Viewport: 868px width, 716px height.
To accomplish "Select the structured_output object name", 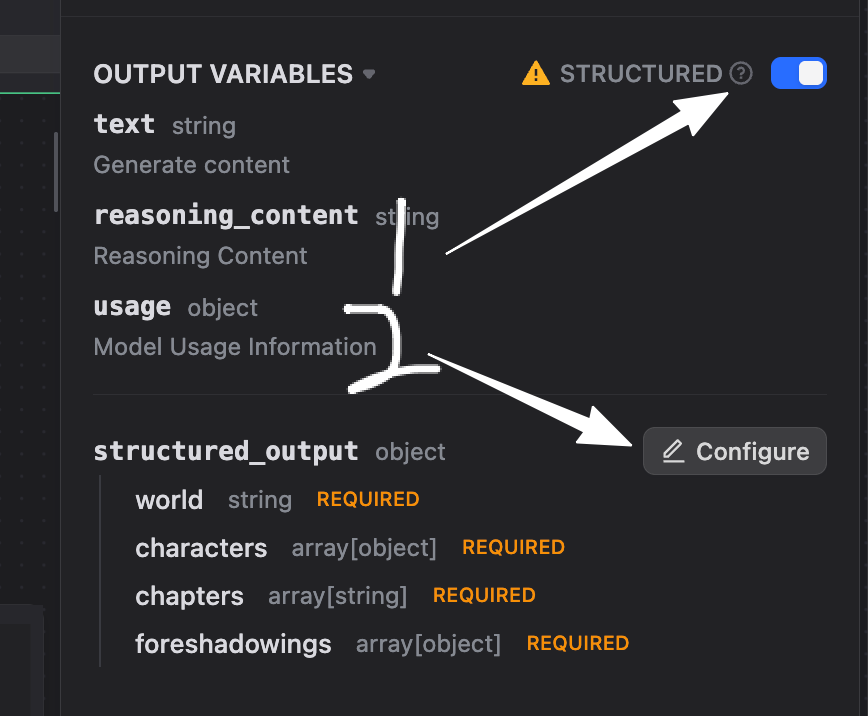I will pyautogui.click(x=226, y=451).
